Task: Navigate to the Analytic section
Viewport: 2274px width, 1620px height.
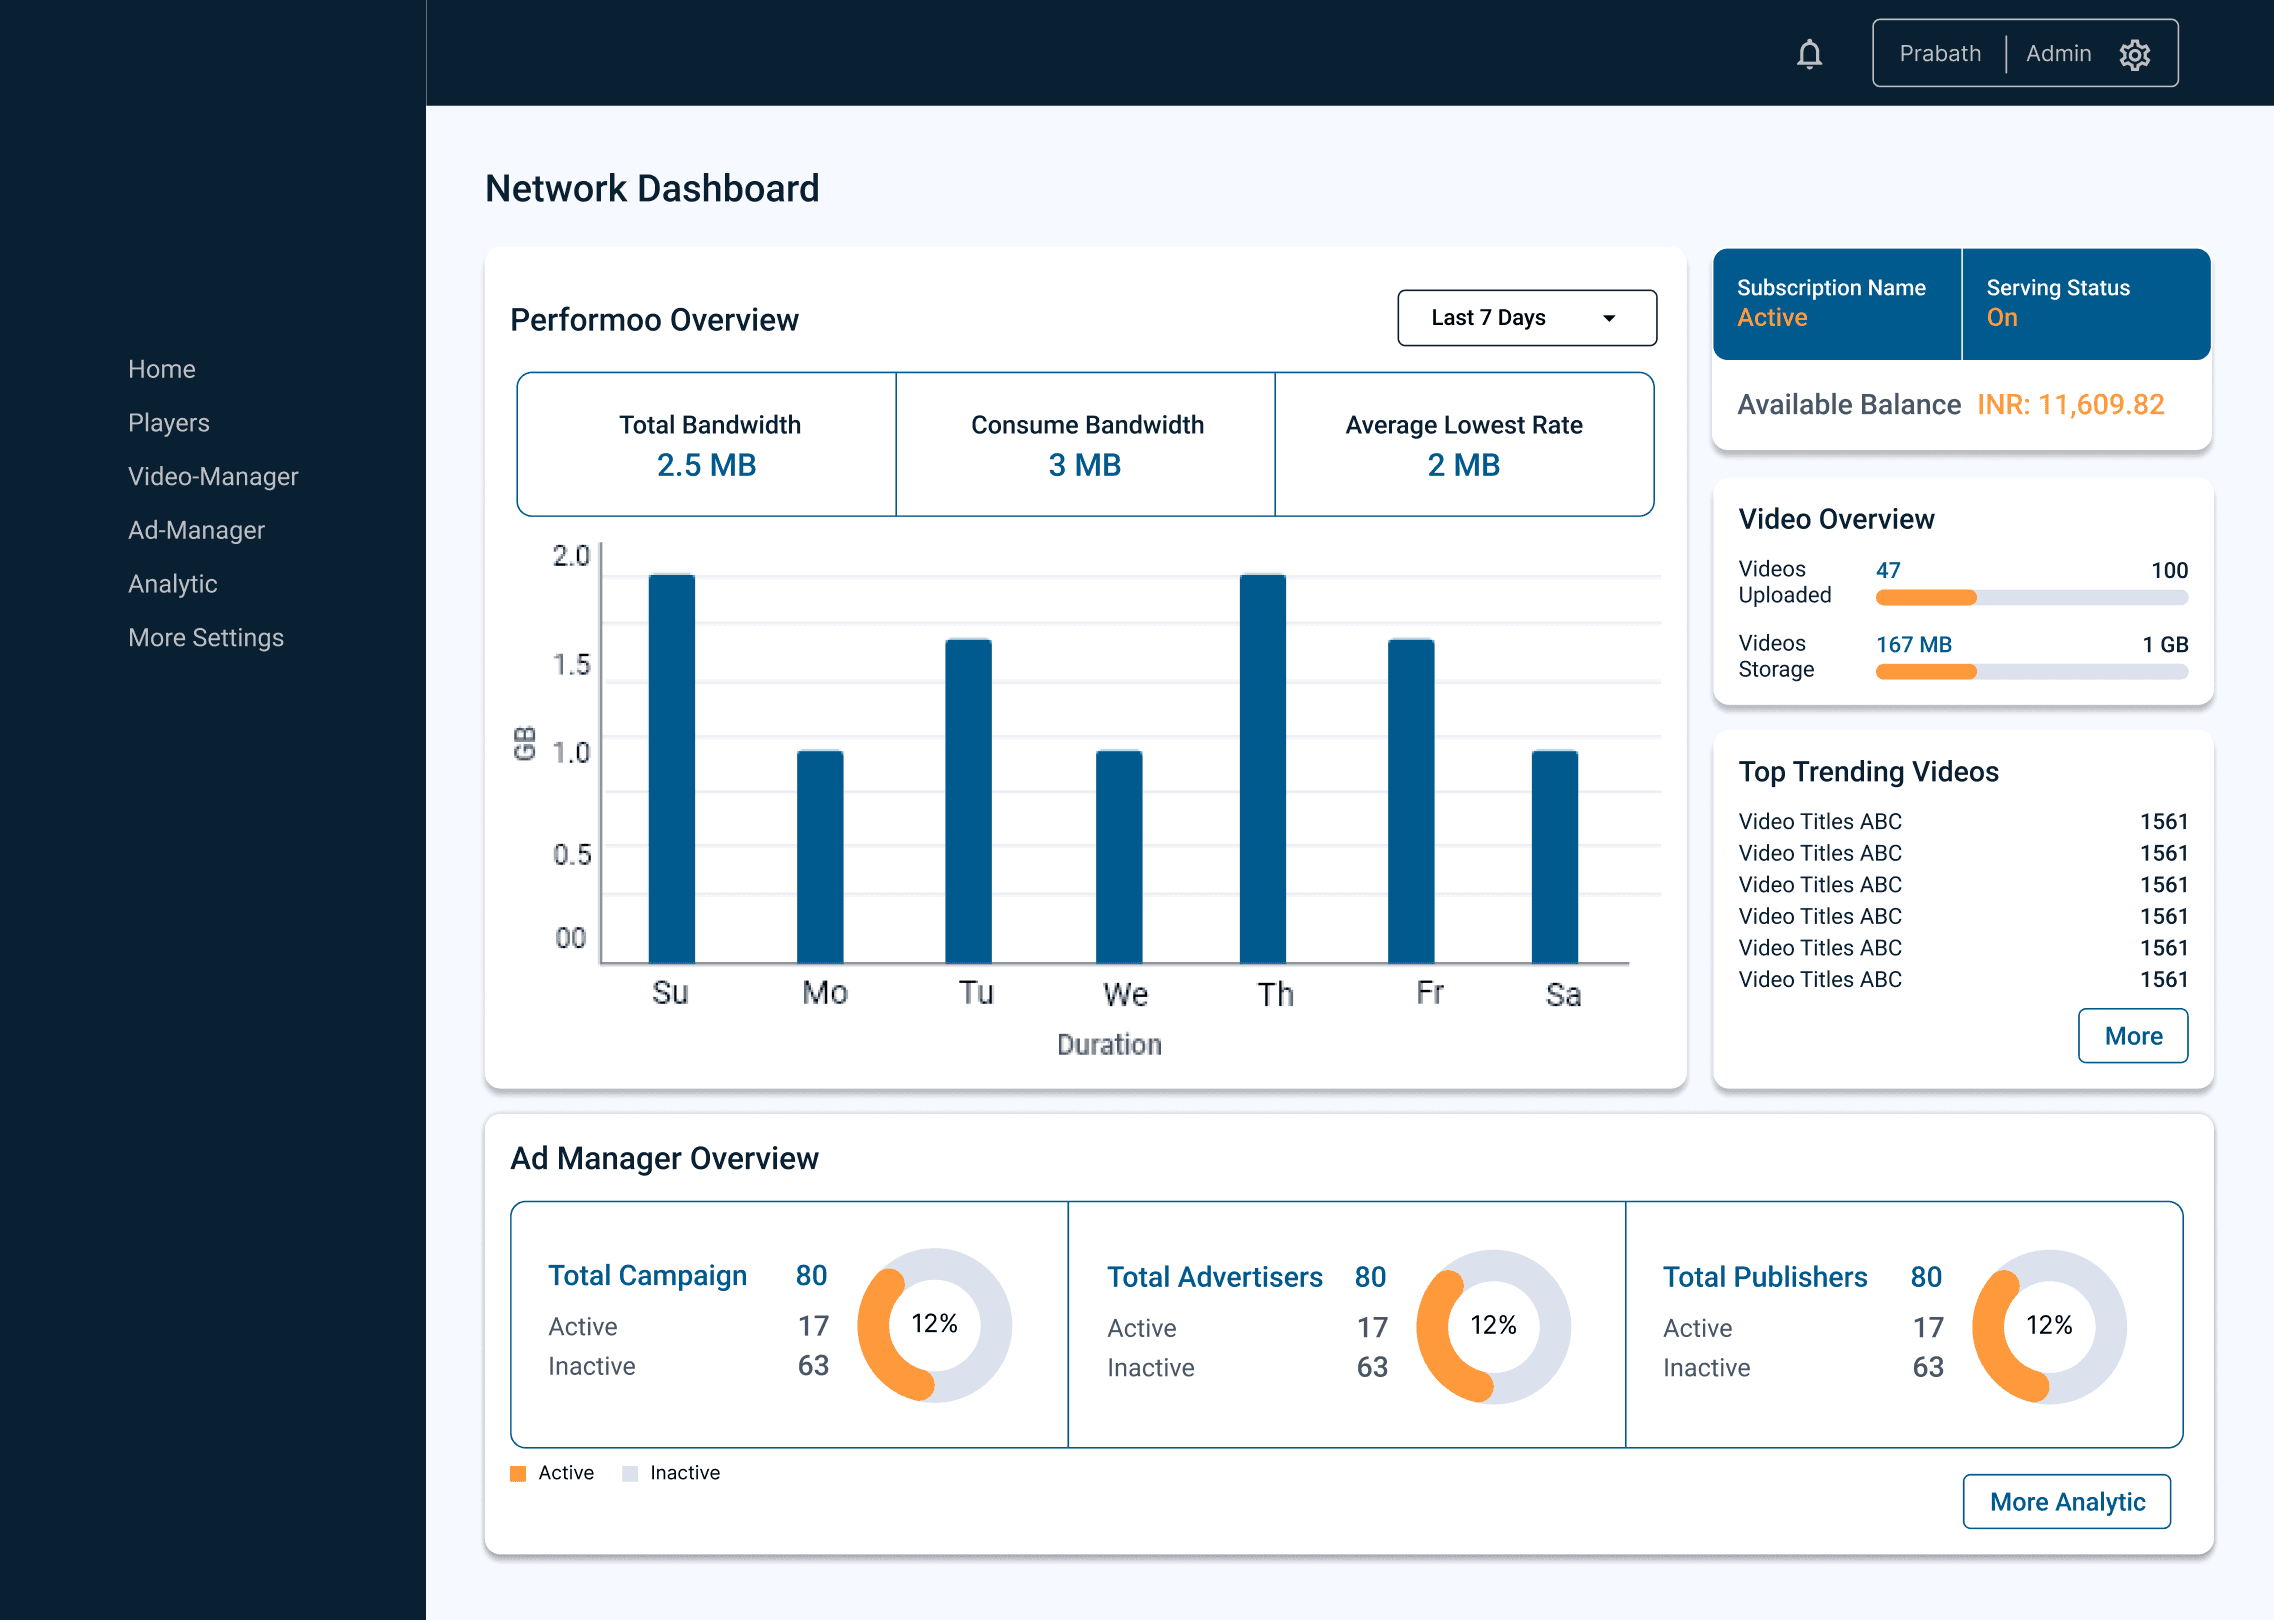Action: (173, 584)
